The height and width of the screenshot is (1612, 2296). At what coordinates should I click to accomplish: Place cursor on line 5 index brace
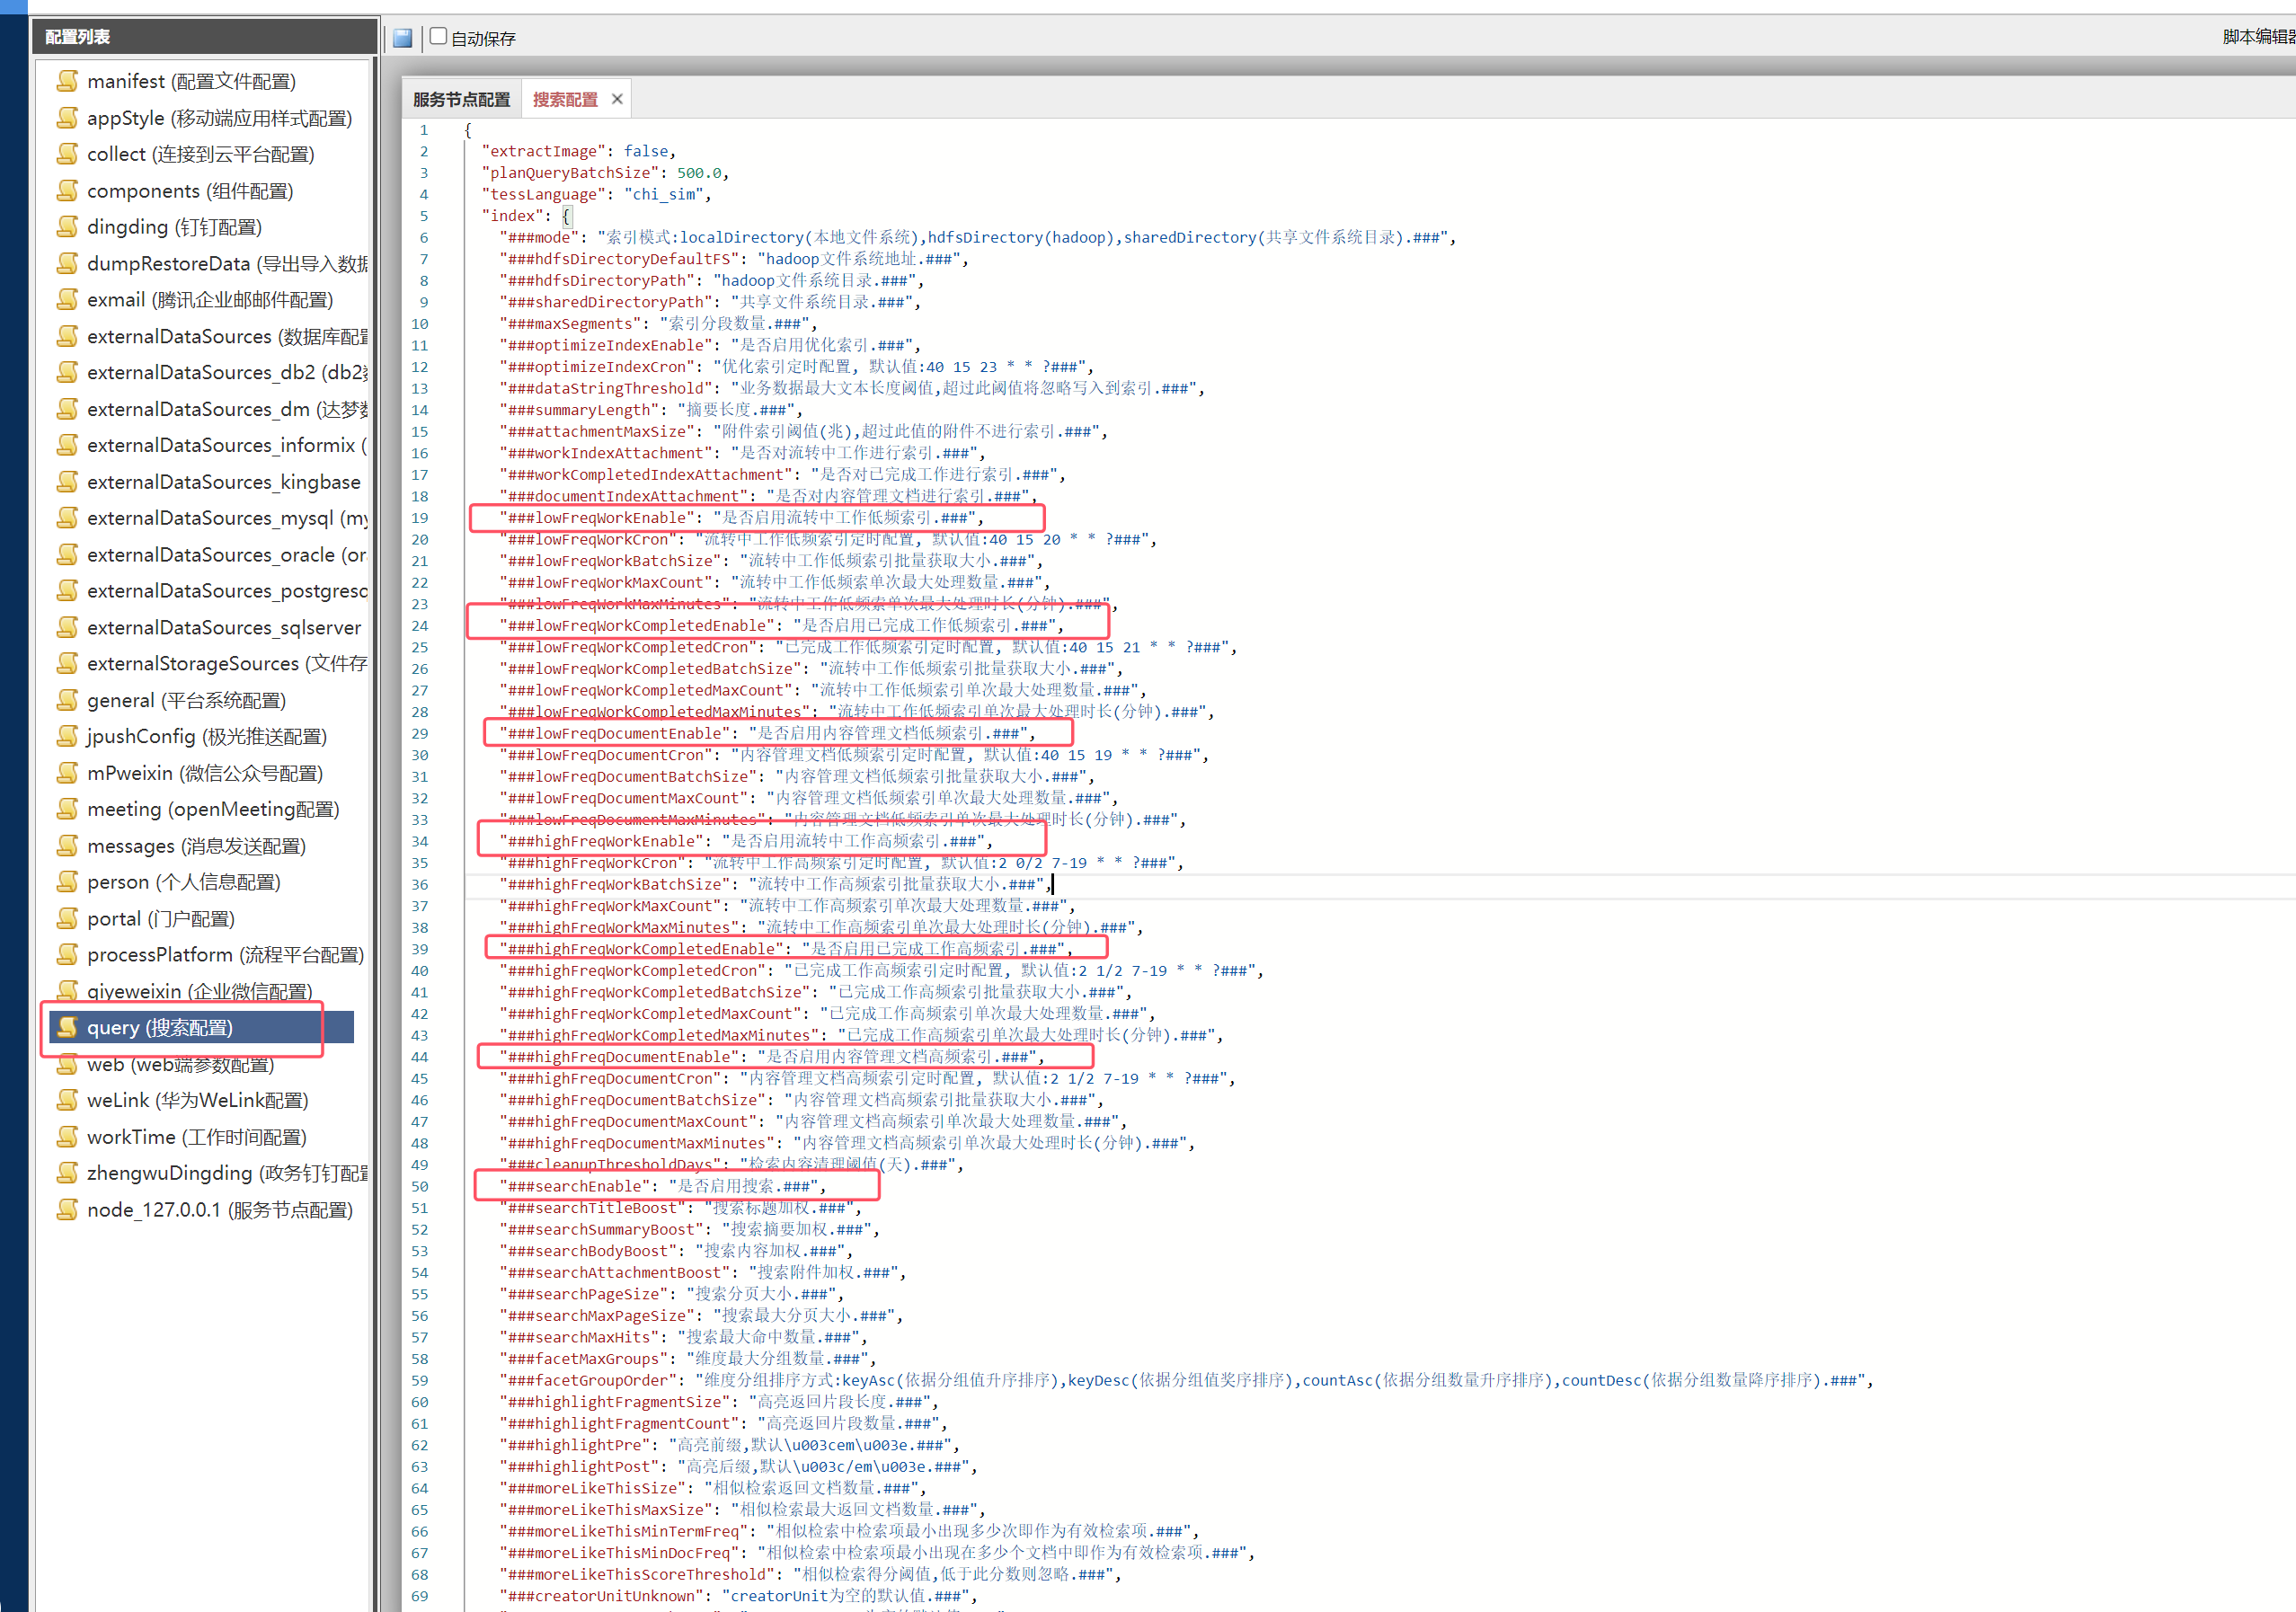point(566,216)
